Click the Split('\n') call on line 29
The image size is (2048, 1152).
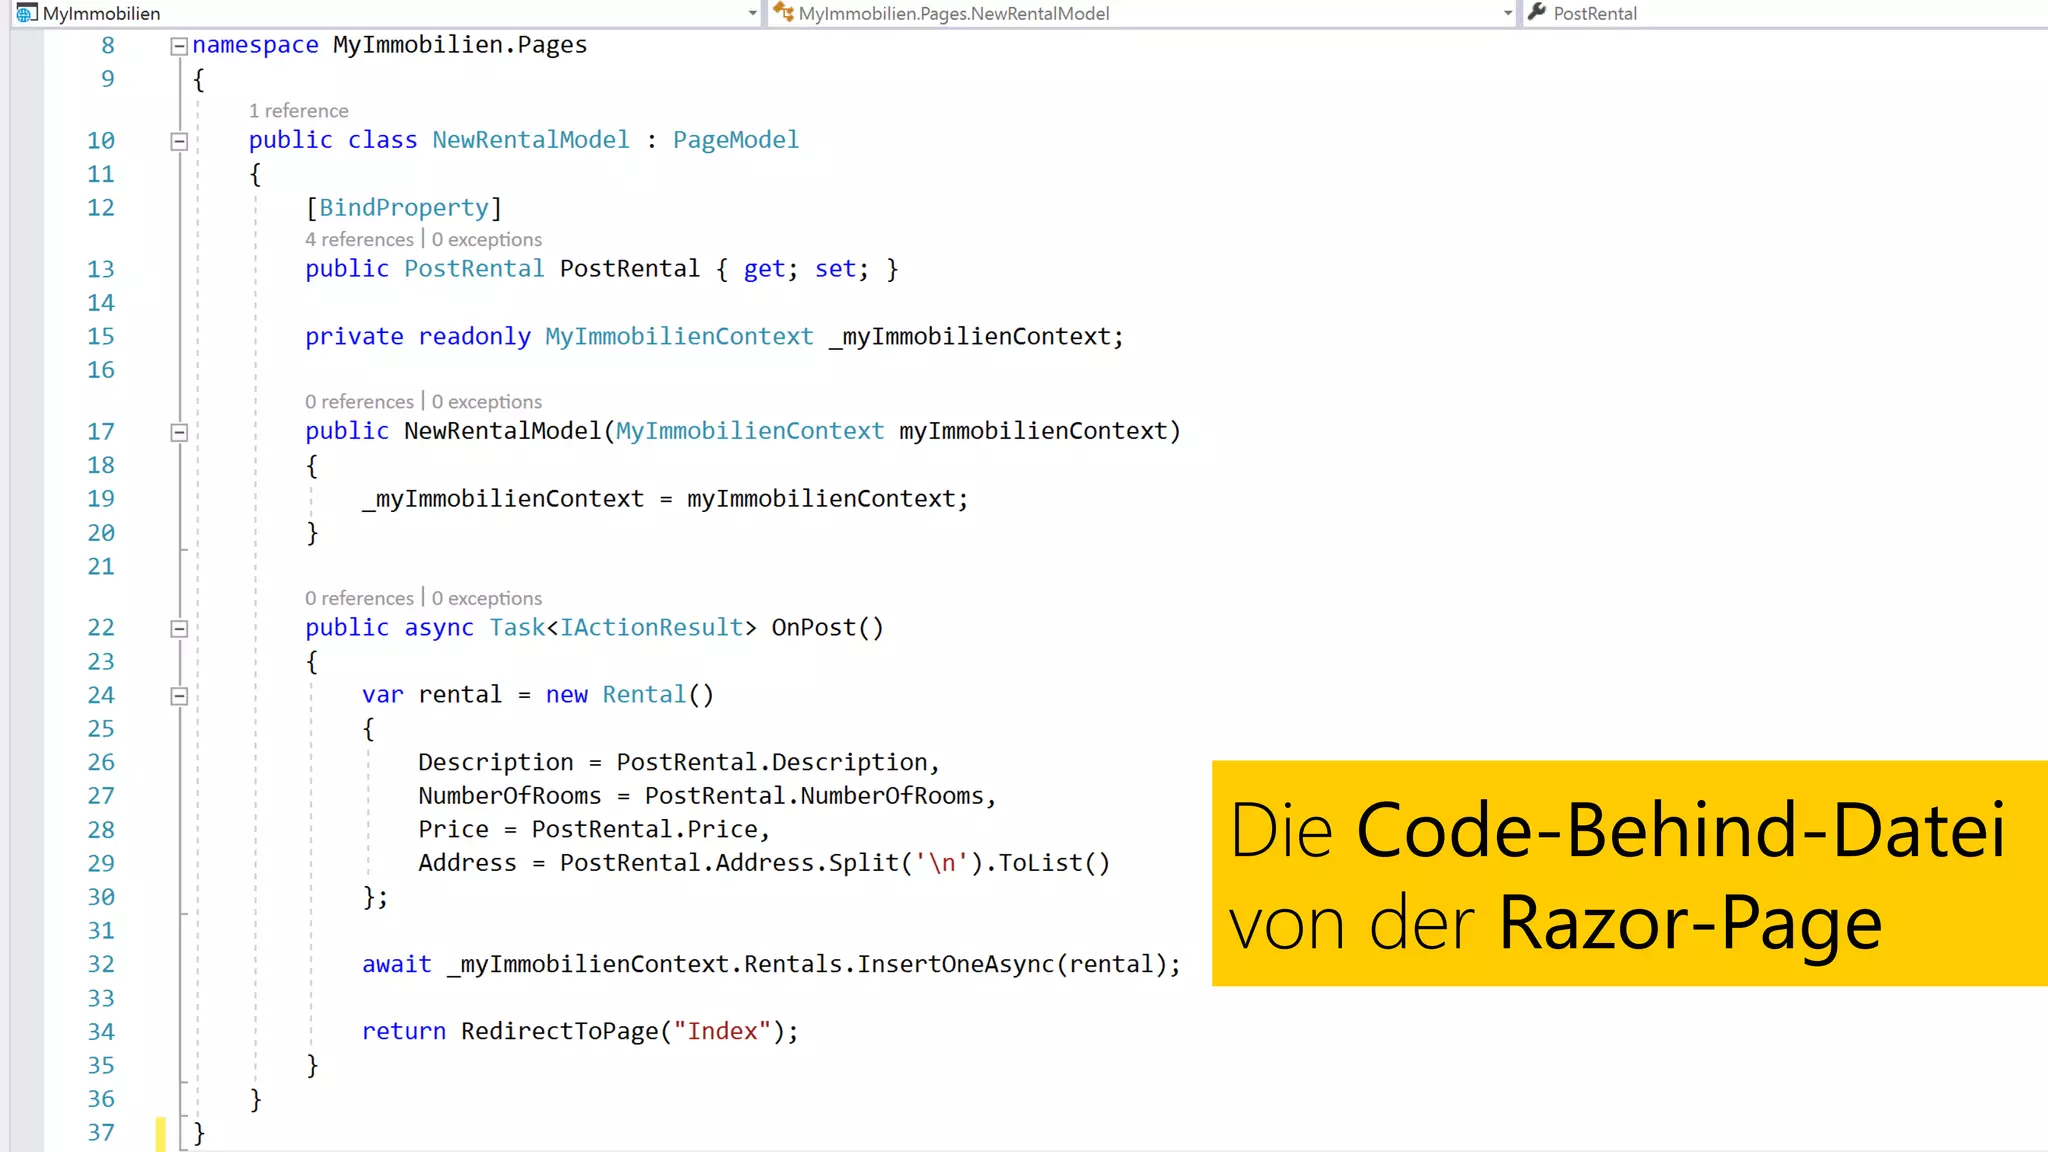pos(906,863)
